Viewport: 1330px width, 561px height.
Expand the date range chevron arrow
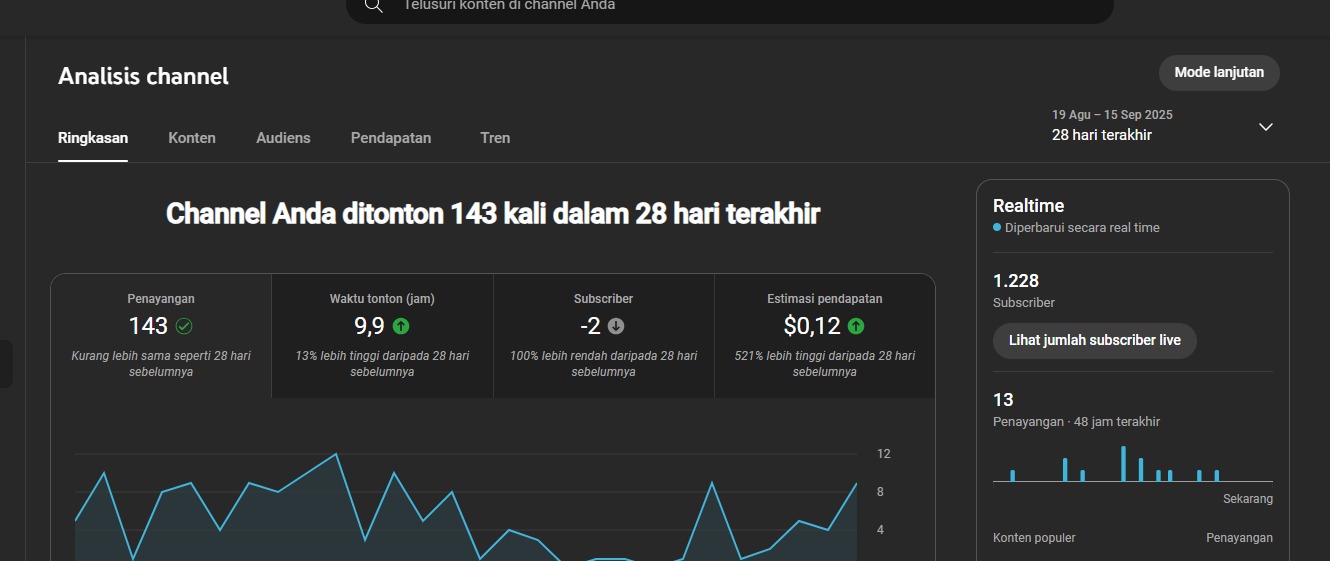coord(1265,127)
